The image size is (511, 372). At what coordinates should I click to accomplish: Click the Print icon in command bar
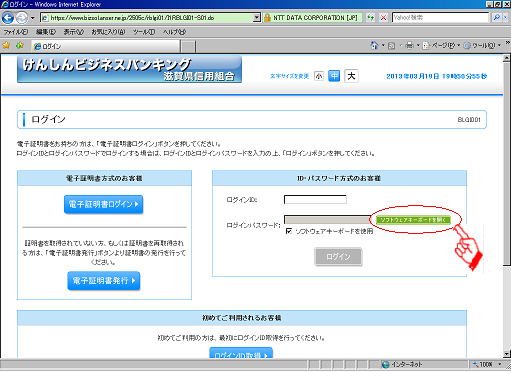point(409,45)
